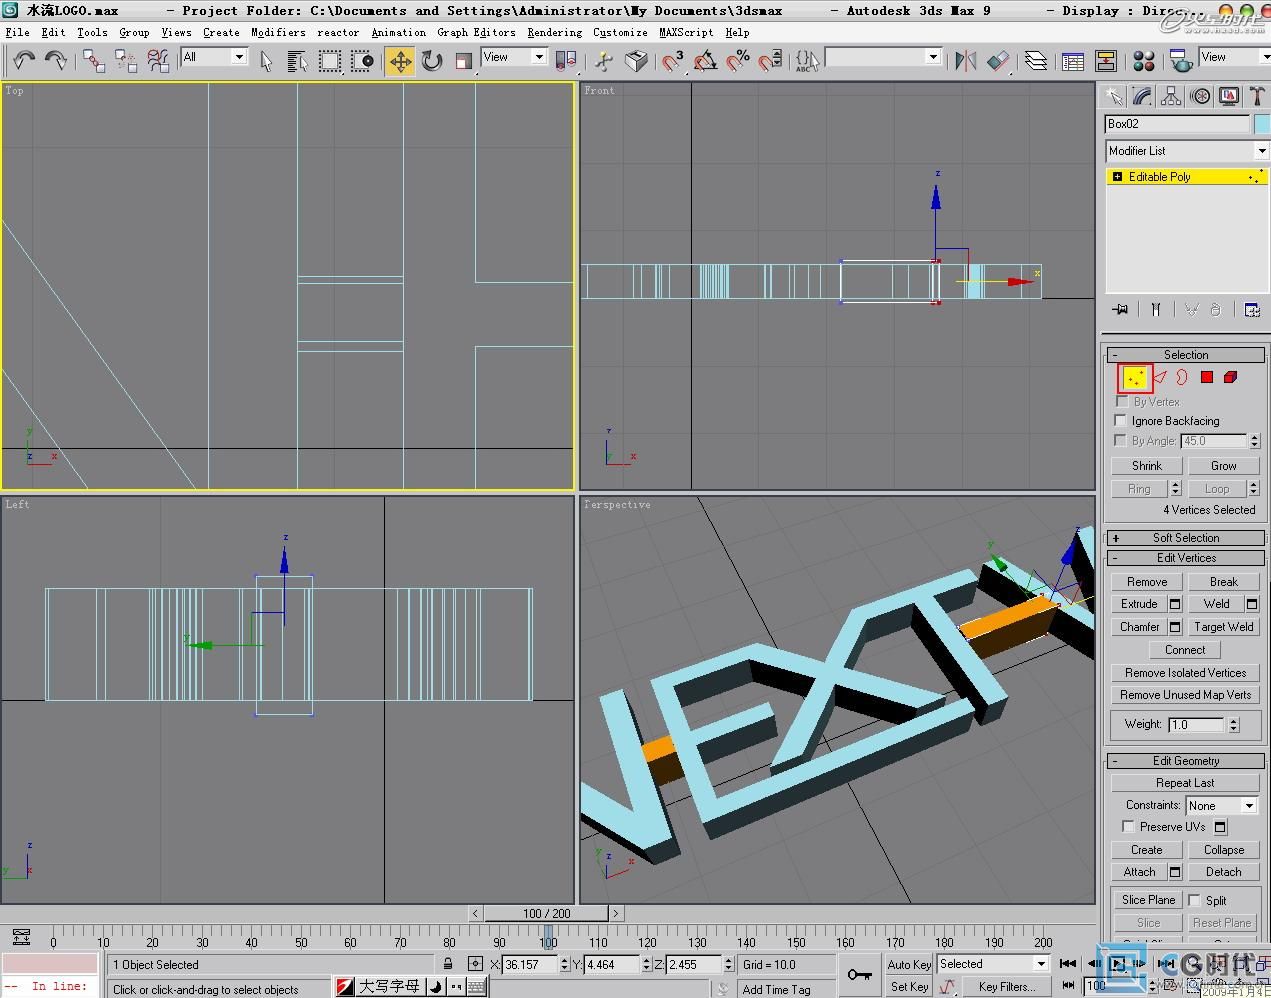Toggle the Set Key mode button

tap(909, 986)
